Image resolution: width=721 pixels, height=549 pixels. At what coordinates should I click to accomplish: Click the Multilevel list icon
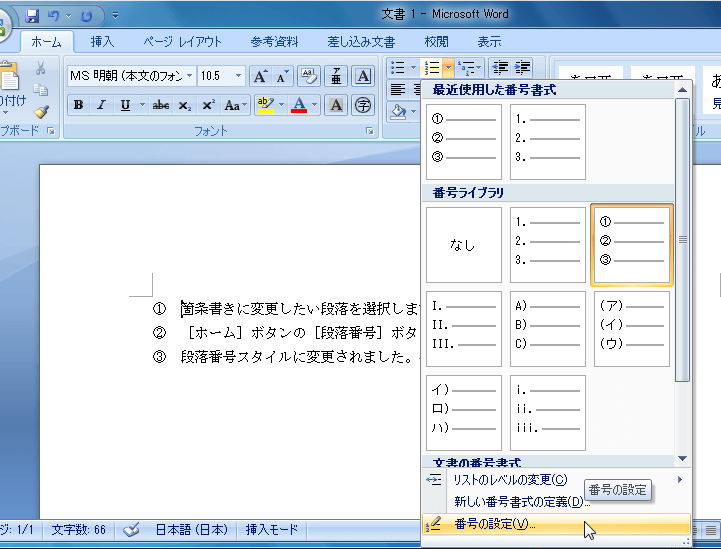pyautogui.click(x=467, y=68)
